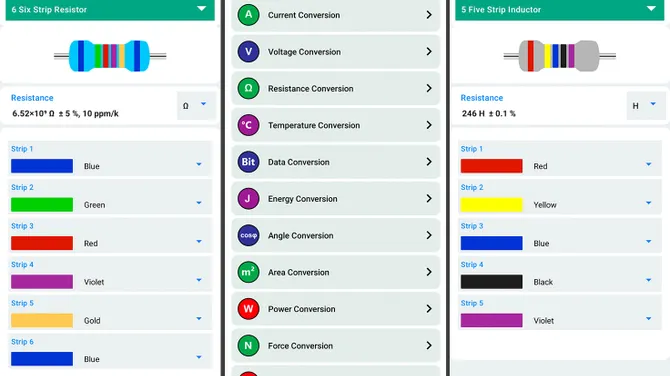670x376 pixels.
Task: Click the 6.52×10 Ω ±5% resistance value
Action: pos(65,114)
